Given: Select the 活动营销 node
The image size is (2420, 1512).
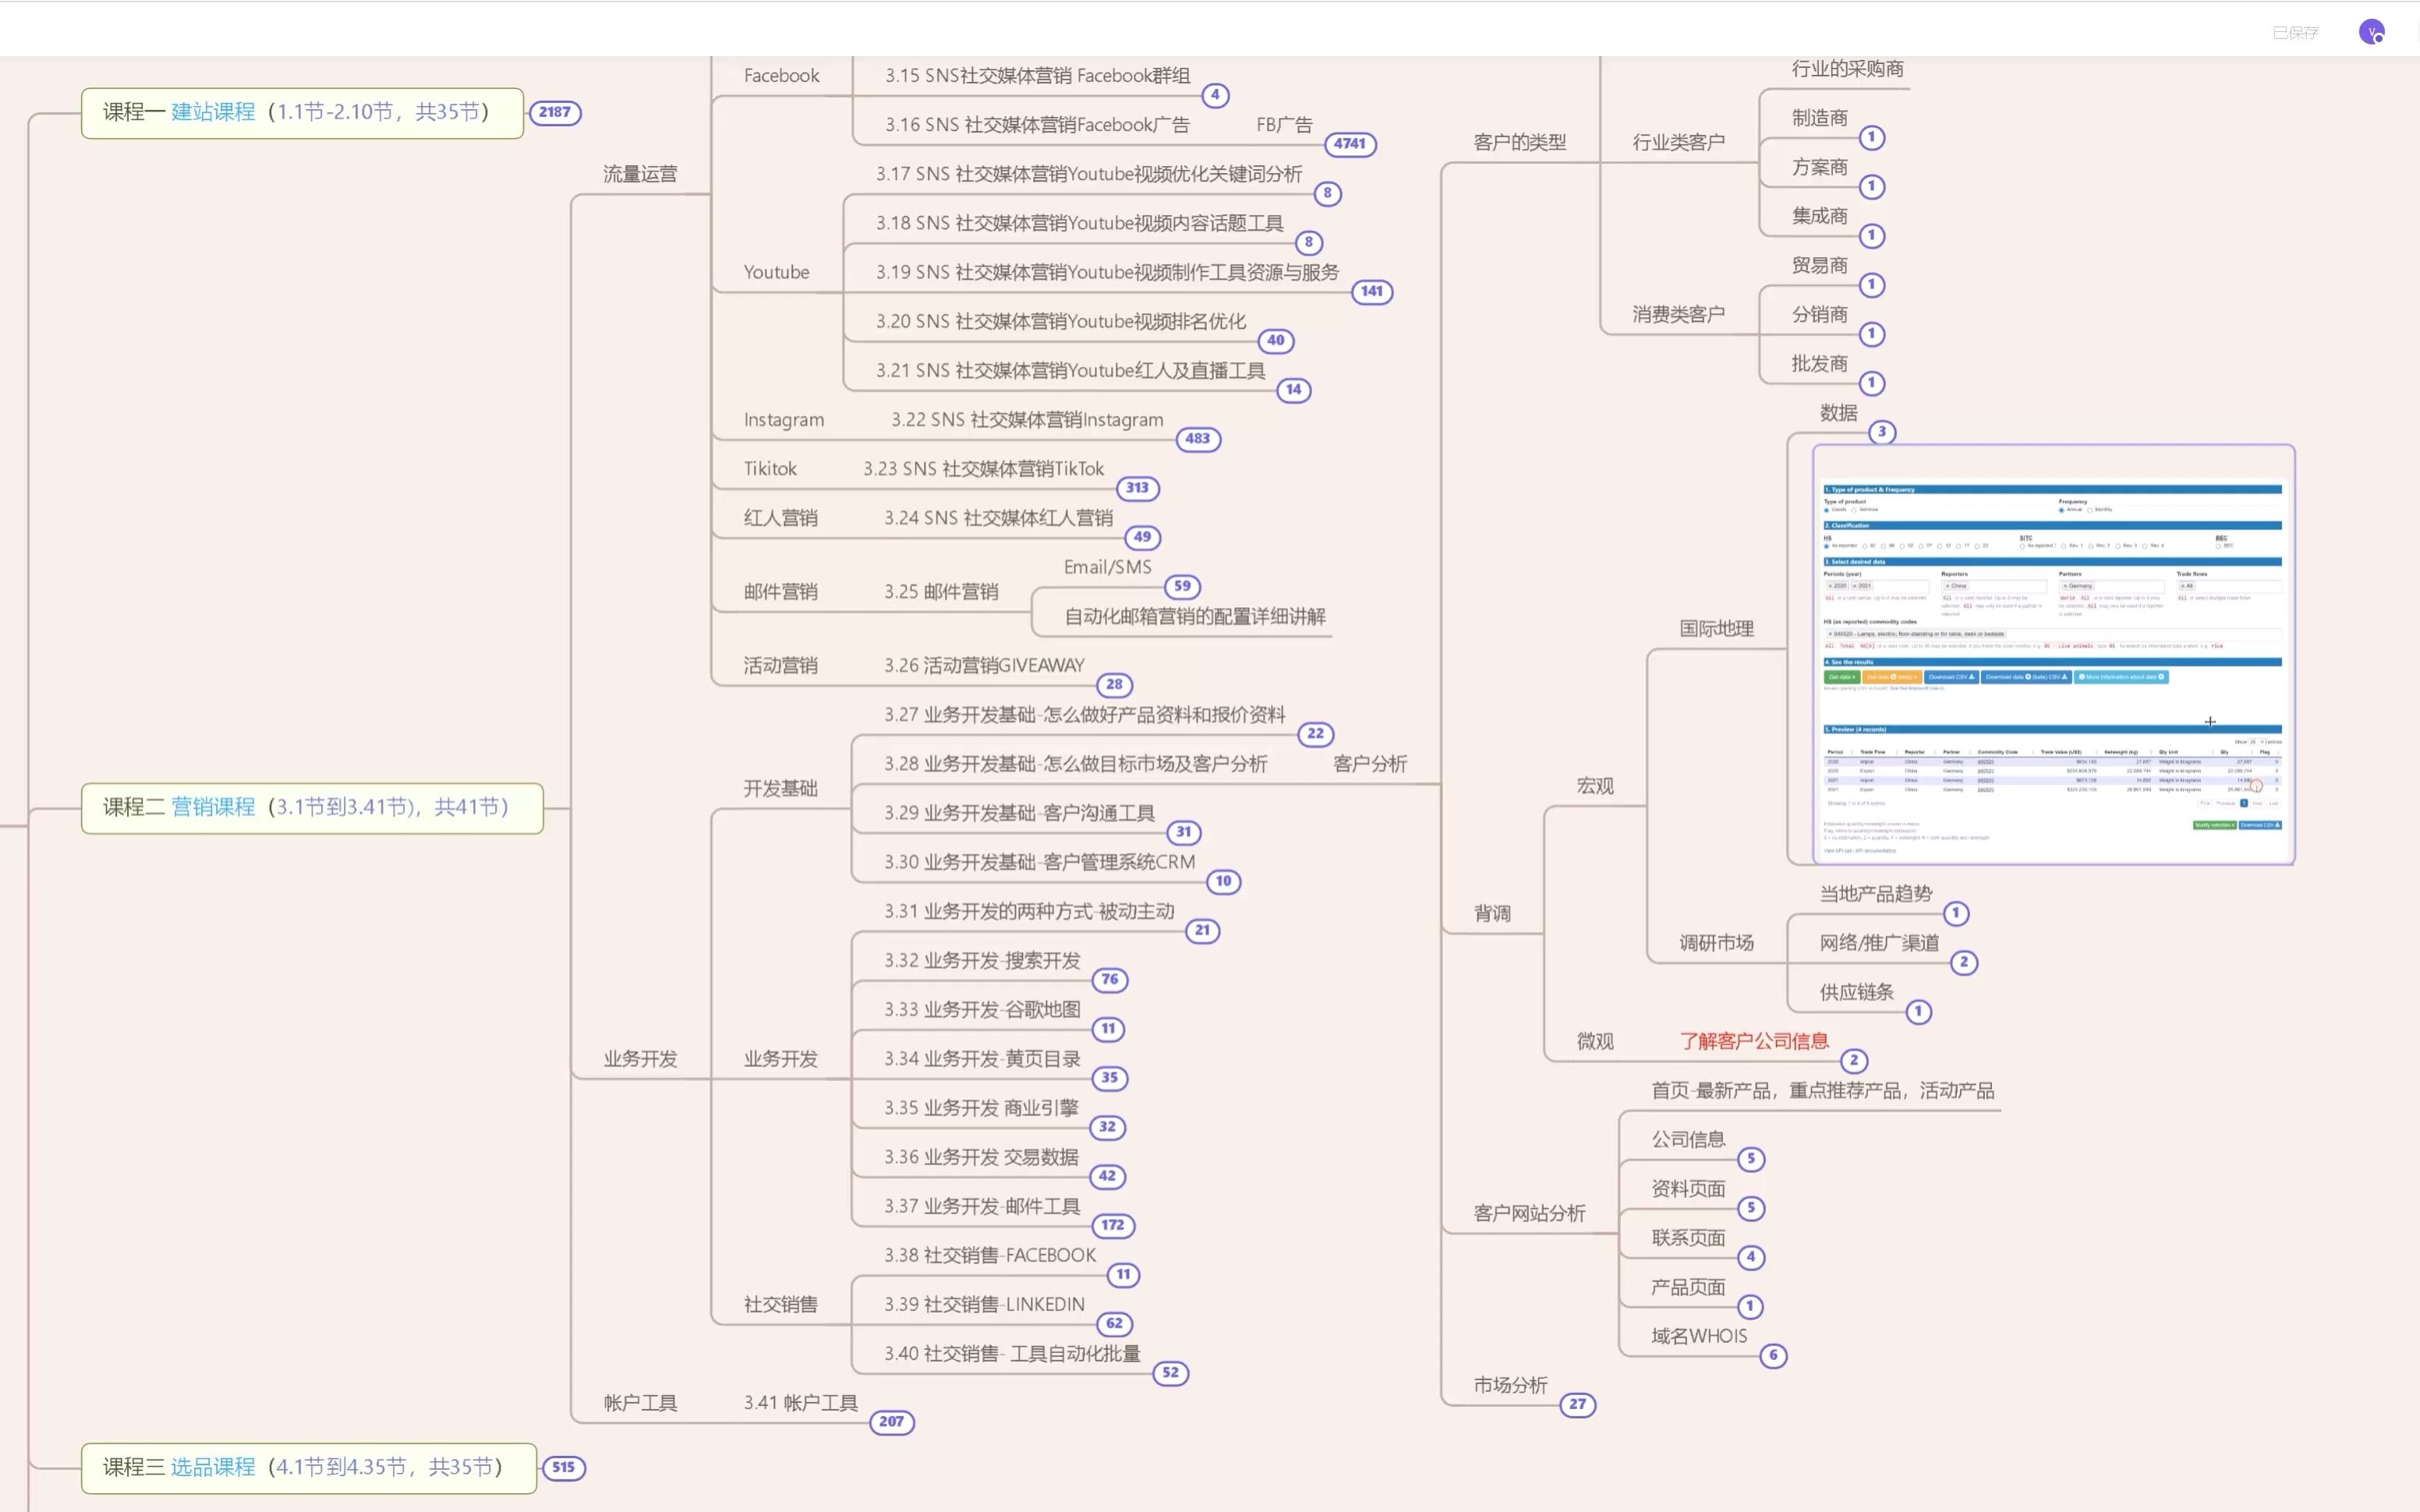Looking at the screenshot, I should [x=780, y=665].
